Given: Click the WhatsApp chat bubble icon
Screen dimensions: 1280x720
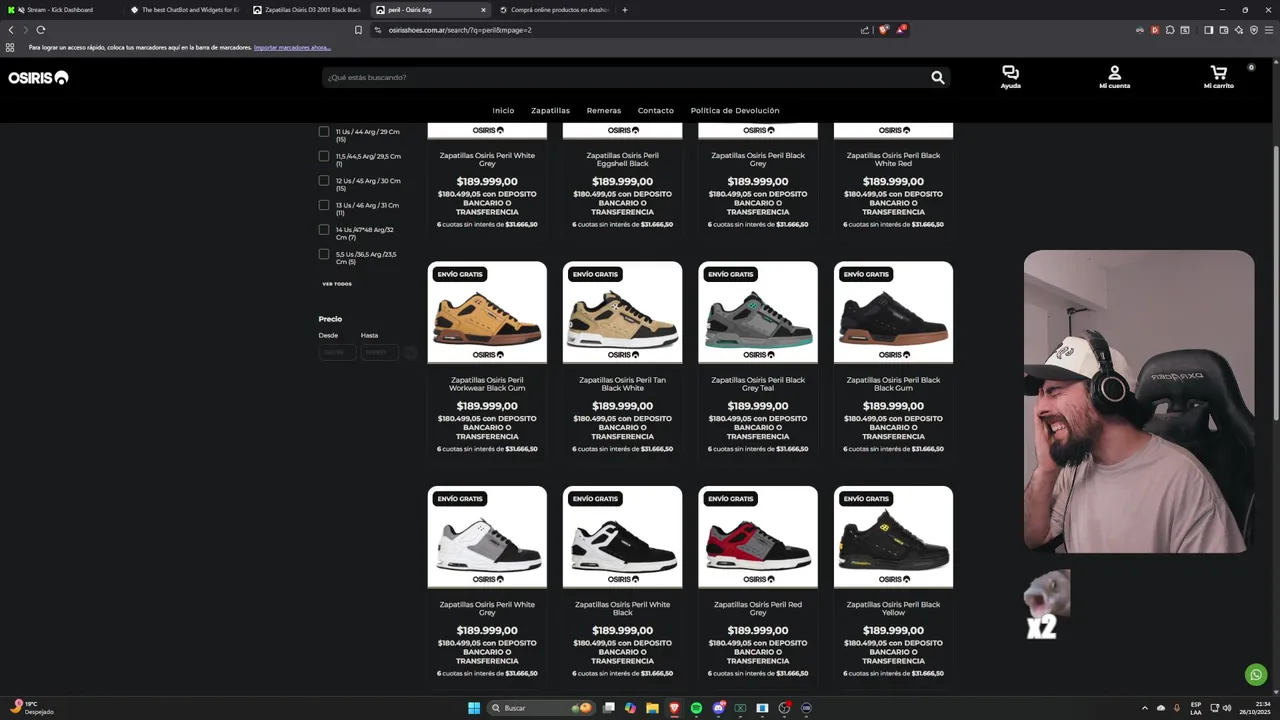Looking at the screenshot, I should (1256, 675).
